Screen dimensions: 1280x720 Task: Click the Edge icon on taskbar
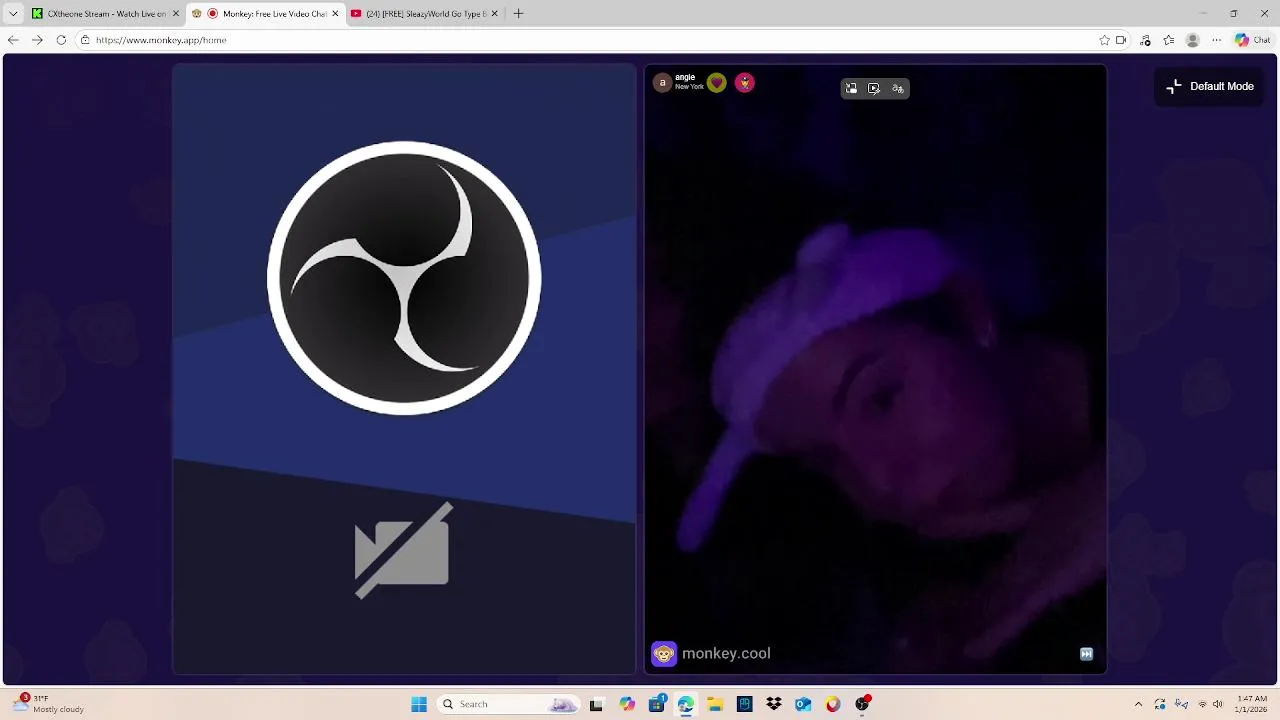pos(686,704)
